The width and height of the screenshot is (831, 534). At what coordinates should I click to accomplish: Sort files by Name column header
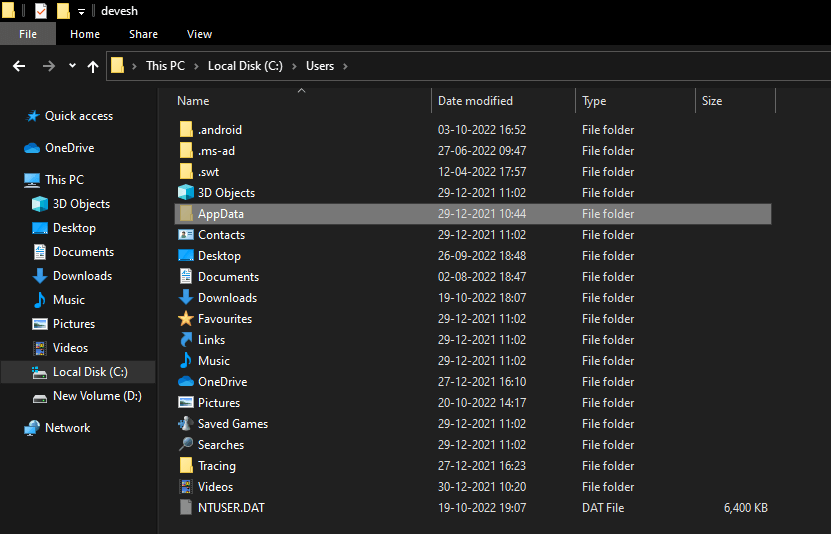[x=193, y=101]
